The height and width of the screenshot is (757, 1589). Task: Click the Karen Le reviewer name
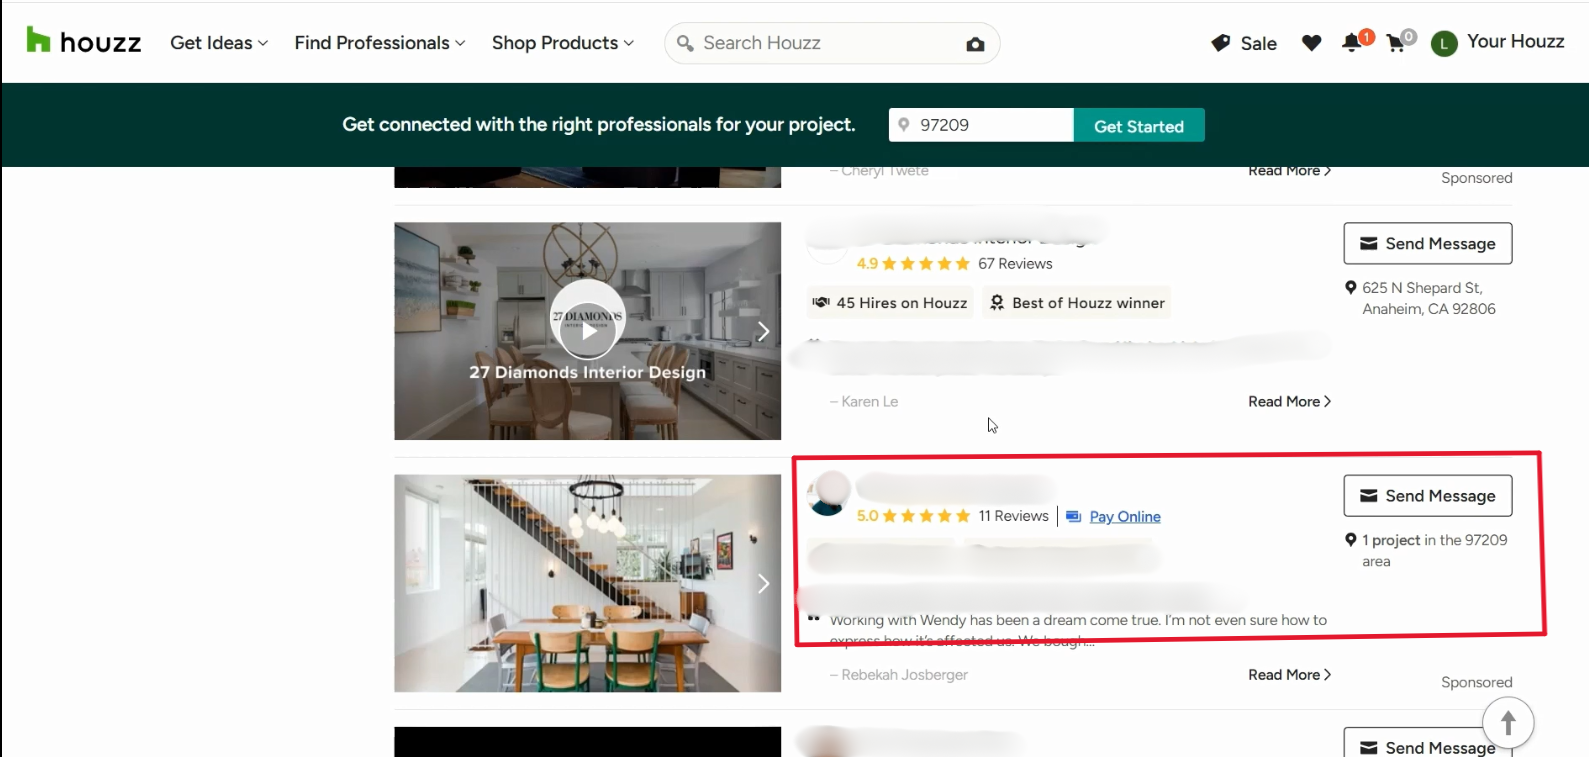(x=869, y=401)
